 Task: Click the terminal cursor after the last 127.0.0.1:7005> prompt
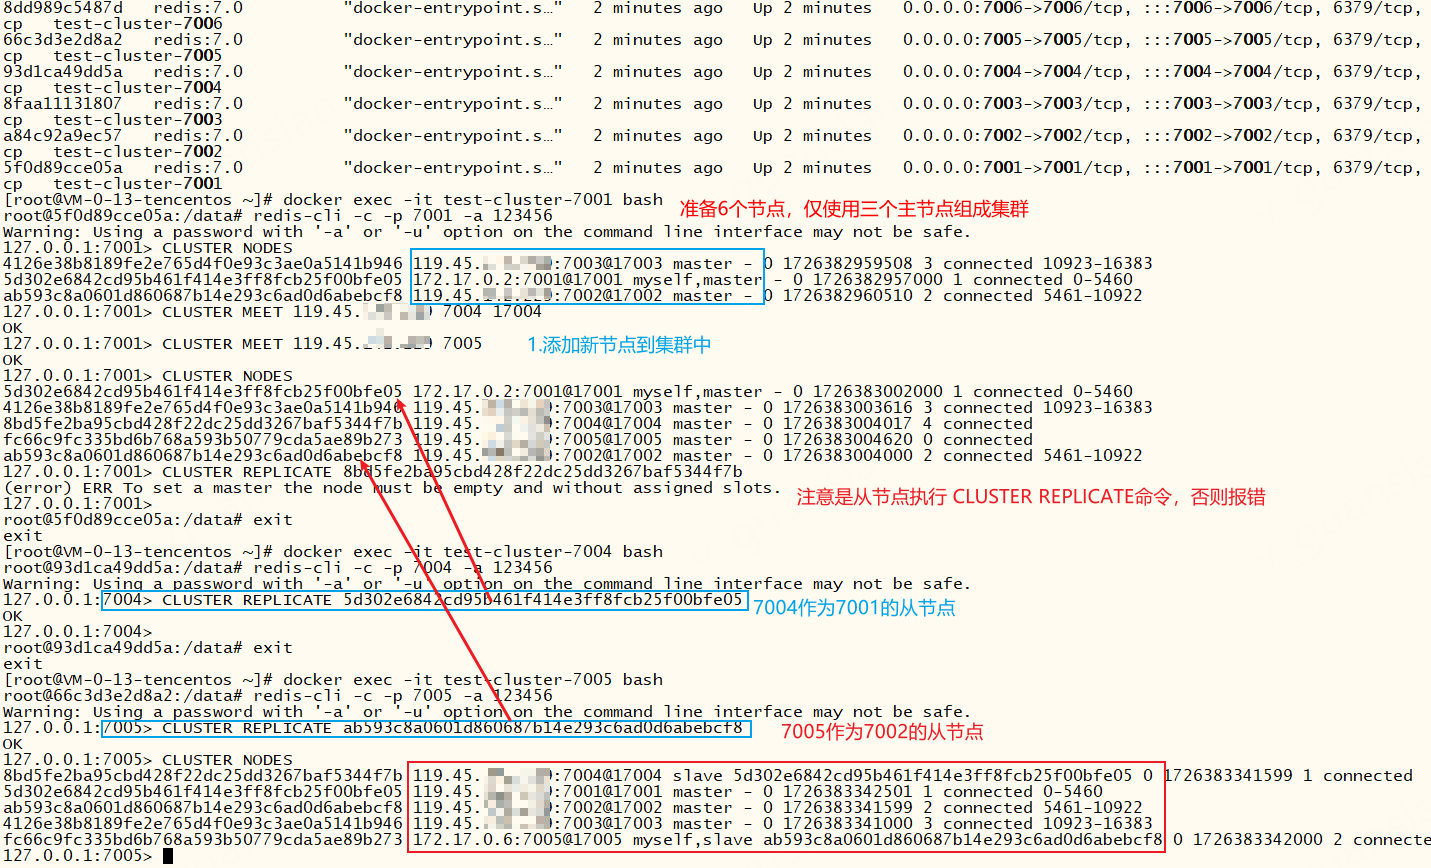click(x=168, y=856)
